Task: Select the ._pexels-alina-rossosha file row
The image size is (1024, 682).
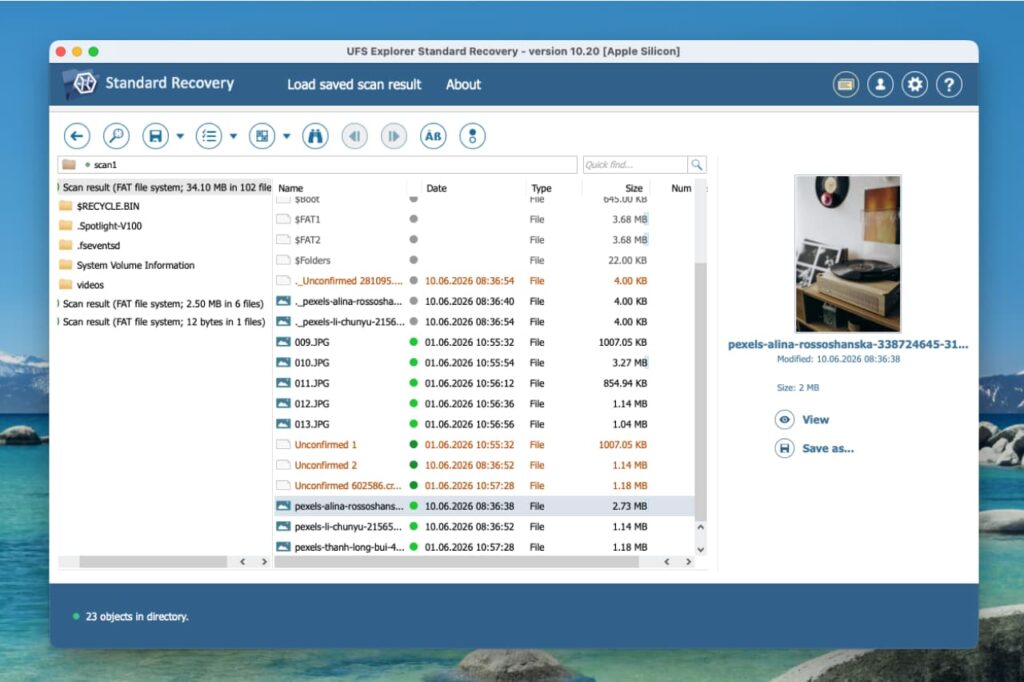Action: [x=484, y=301]
